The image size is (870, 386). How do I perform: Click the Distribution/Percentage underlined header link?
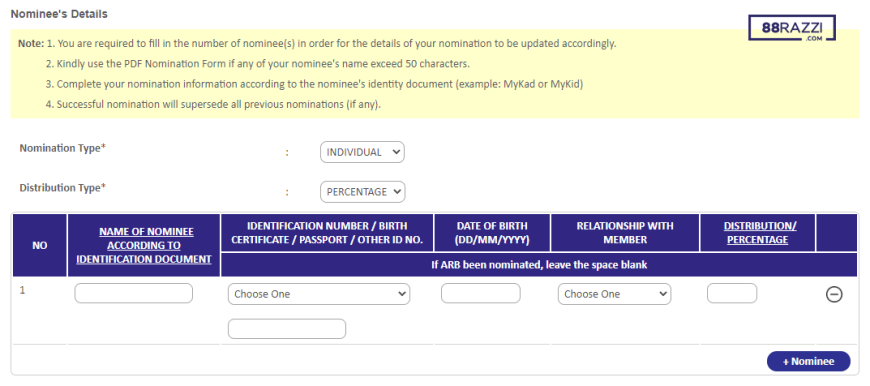click(x=757, y=233)
